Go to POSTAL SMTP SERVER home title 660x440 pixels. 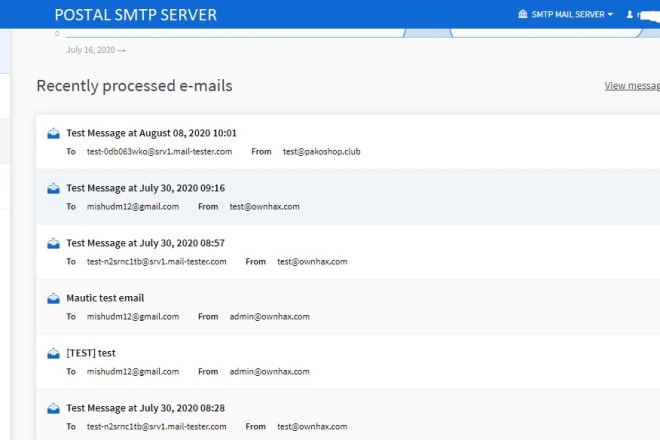[136, 15]
